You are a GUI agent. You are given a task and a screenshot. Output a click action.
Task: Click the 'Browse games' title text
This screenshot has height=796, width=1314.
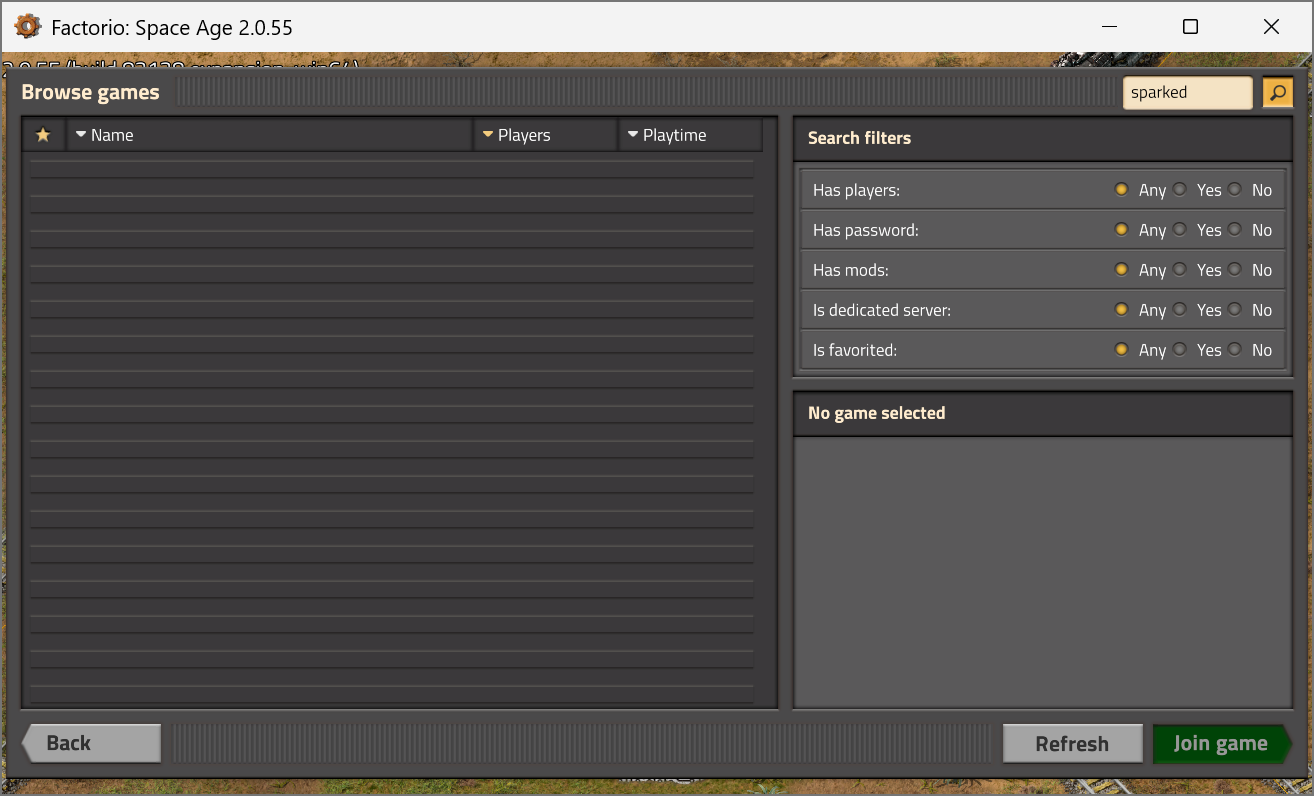[x=90, y=92]
